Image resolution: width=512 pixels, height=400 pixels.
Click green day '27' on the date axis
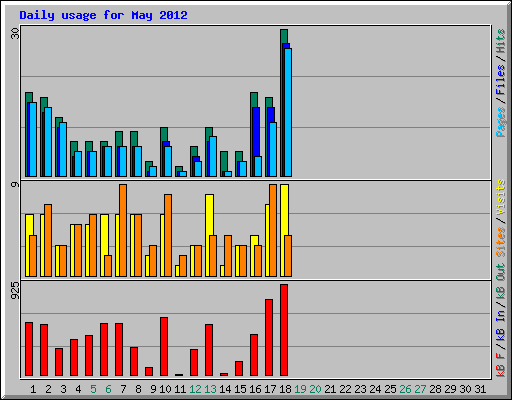(420, 389)
